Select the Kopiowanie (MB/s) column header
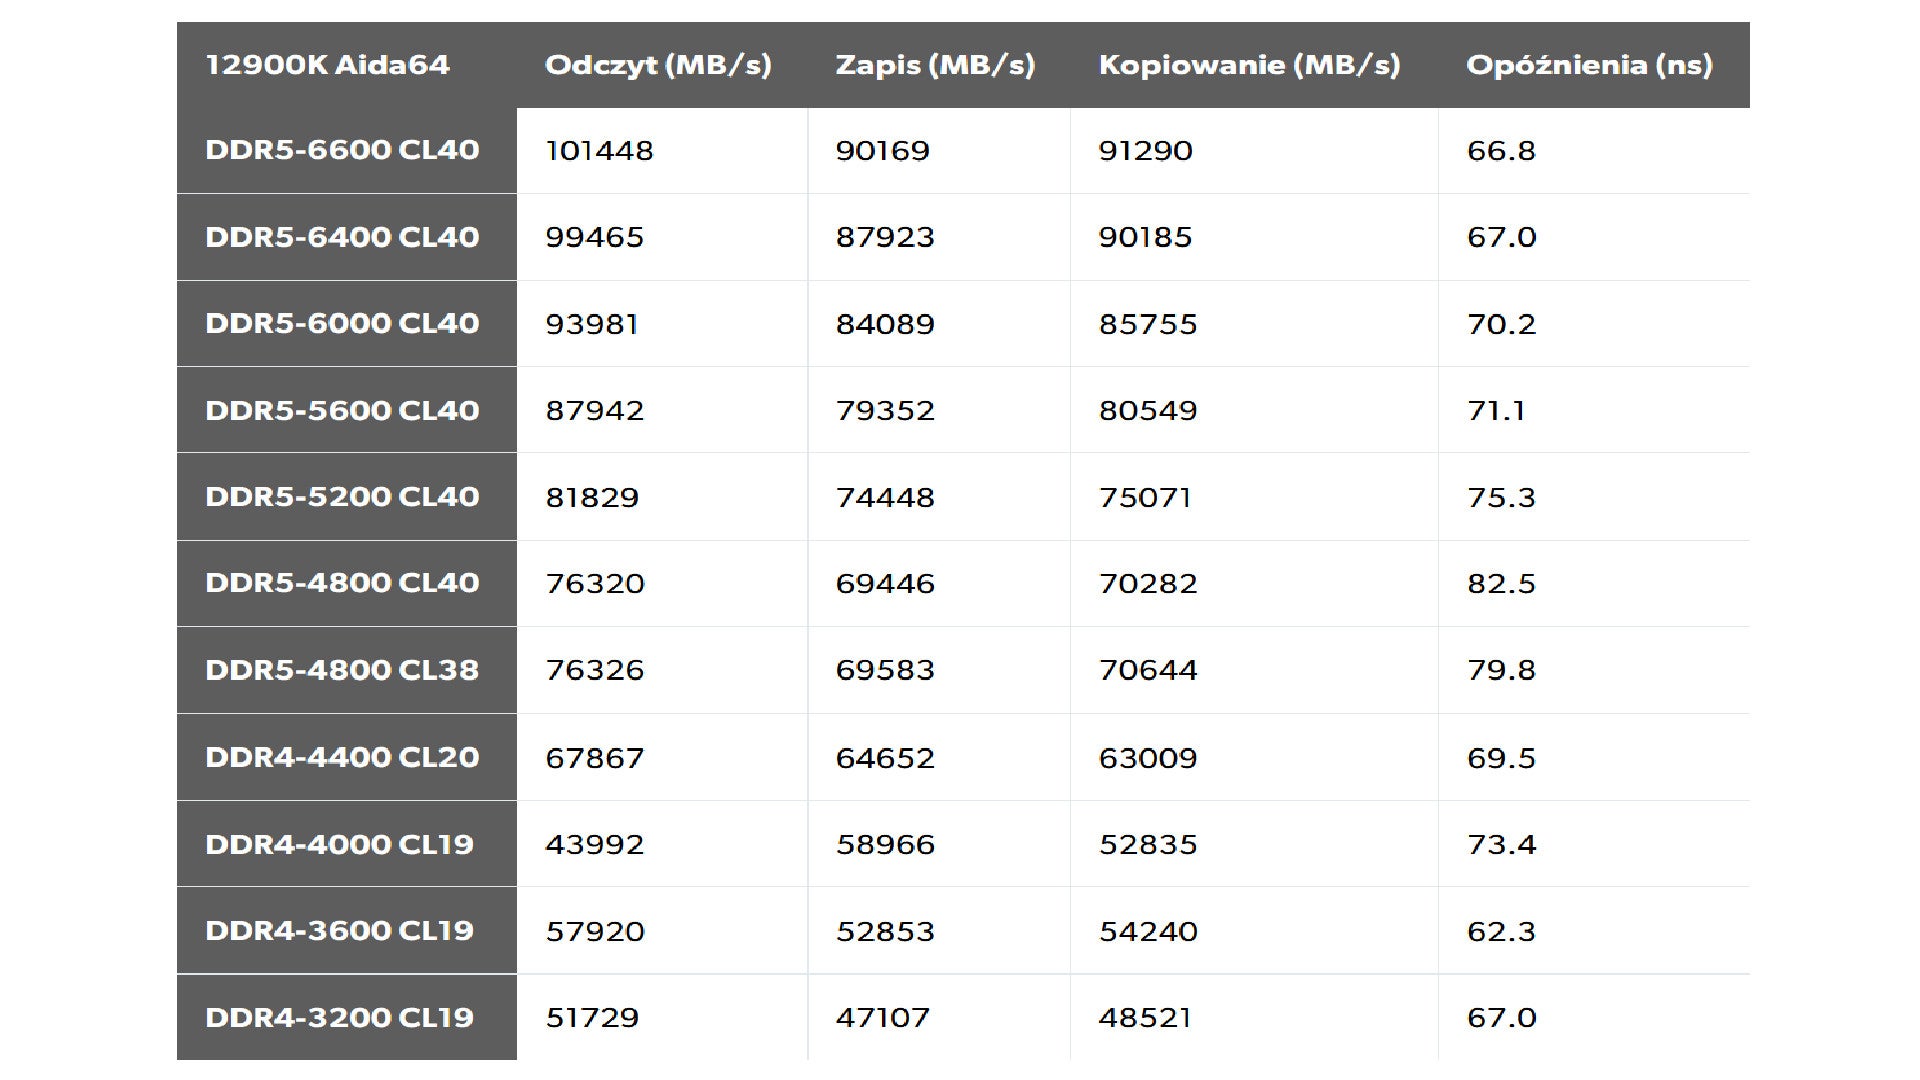 [1249, 65]
